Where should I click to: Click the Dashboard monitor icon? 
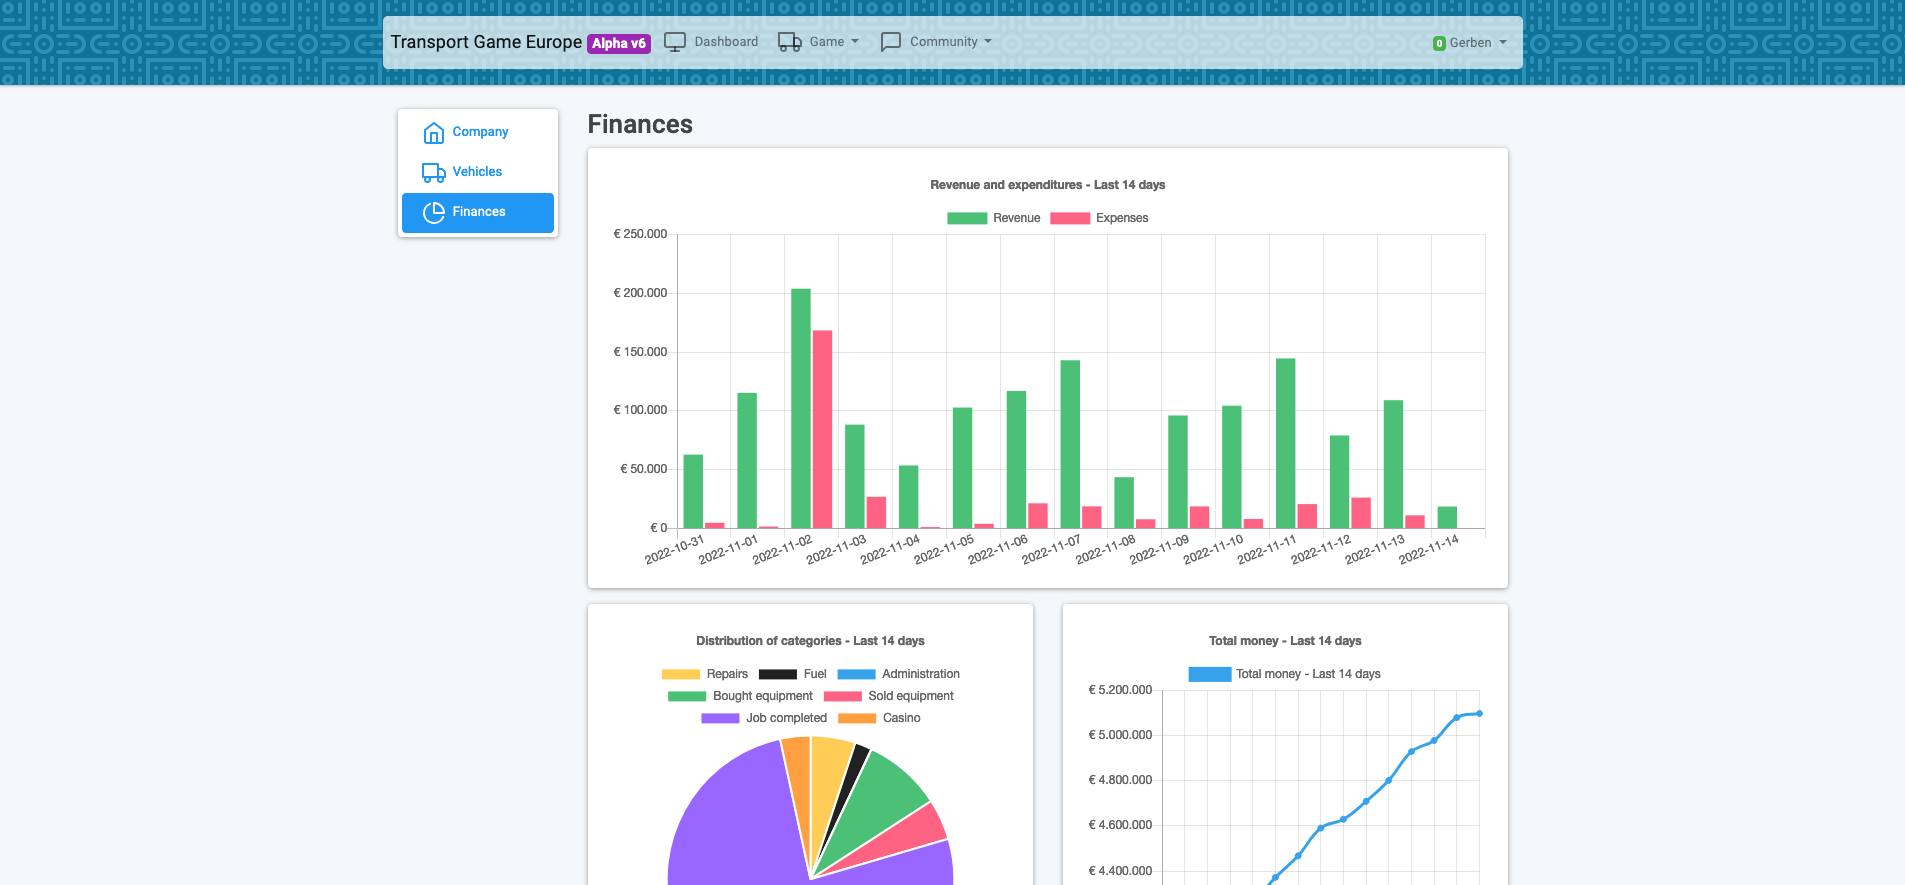click(x=675, y=42)
